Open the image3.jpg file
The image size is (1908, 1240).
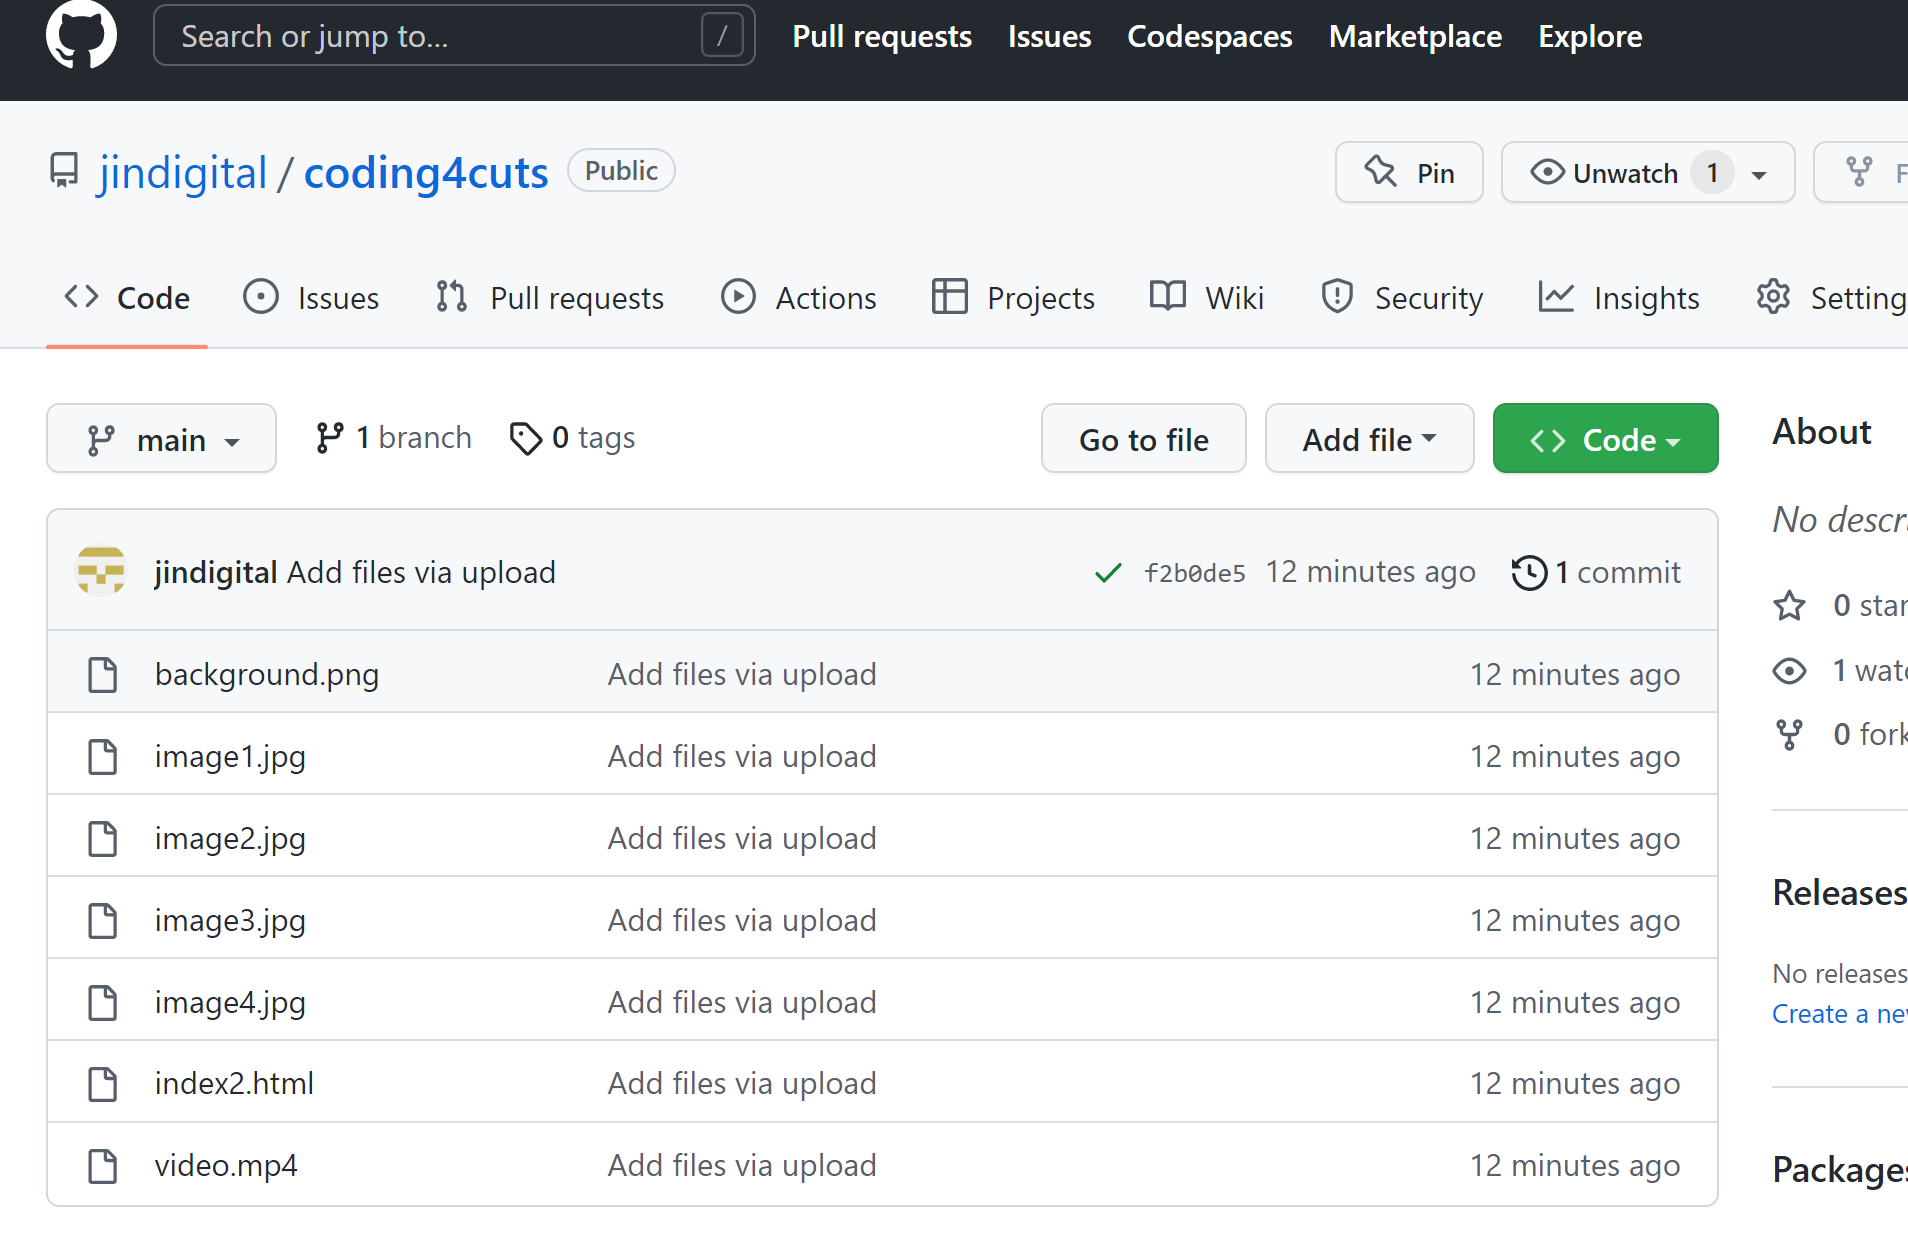pyautogui.click(x=230, y=921)
